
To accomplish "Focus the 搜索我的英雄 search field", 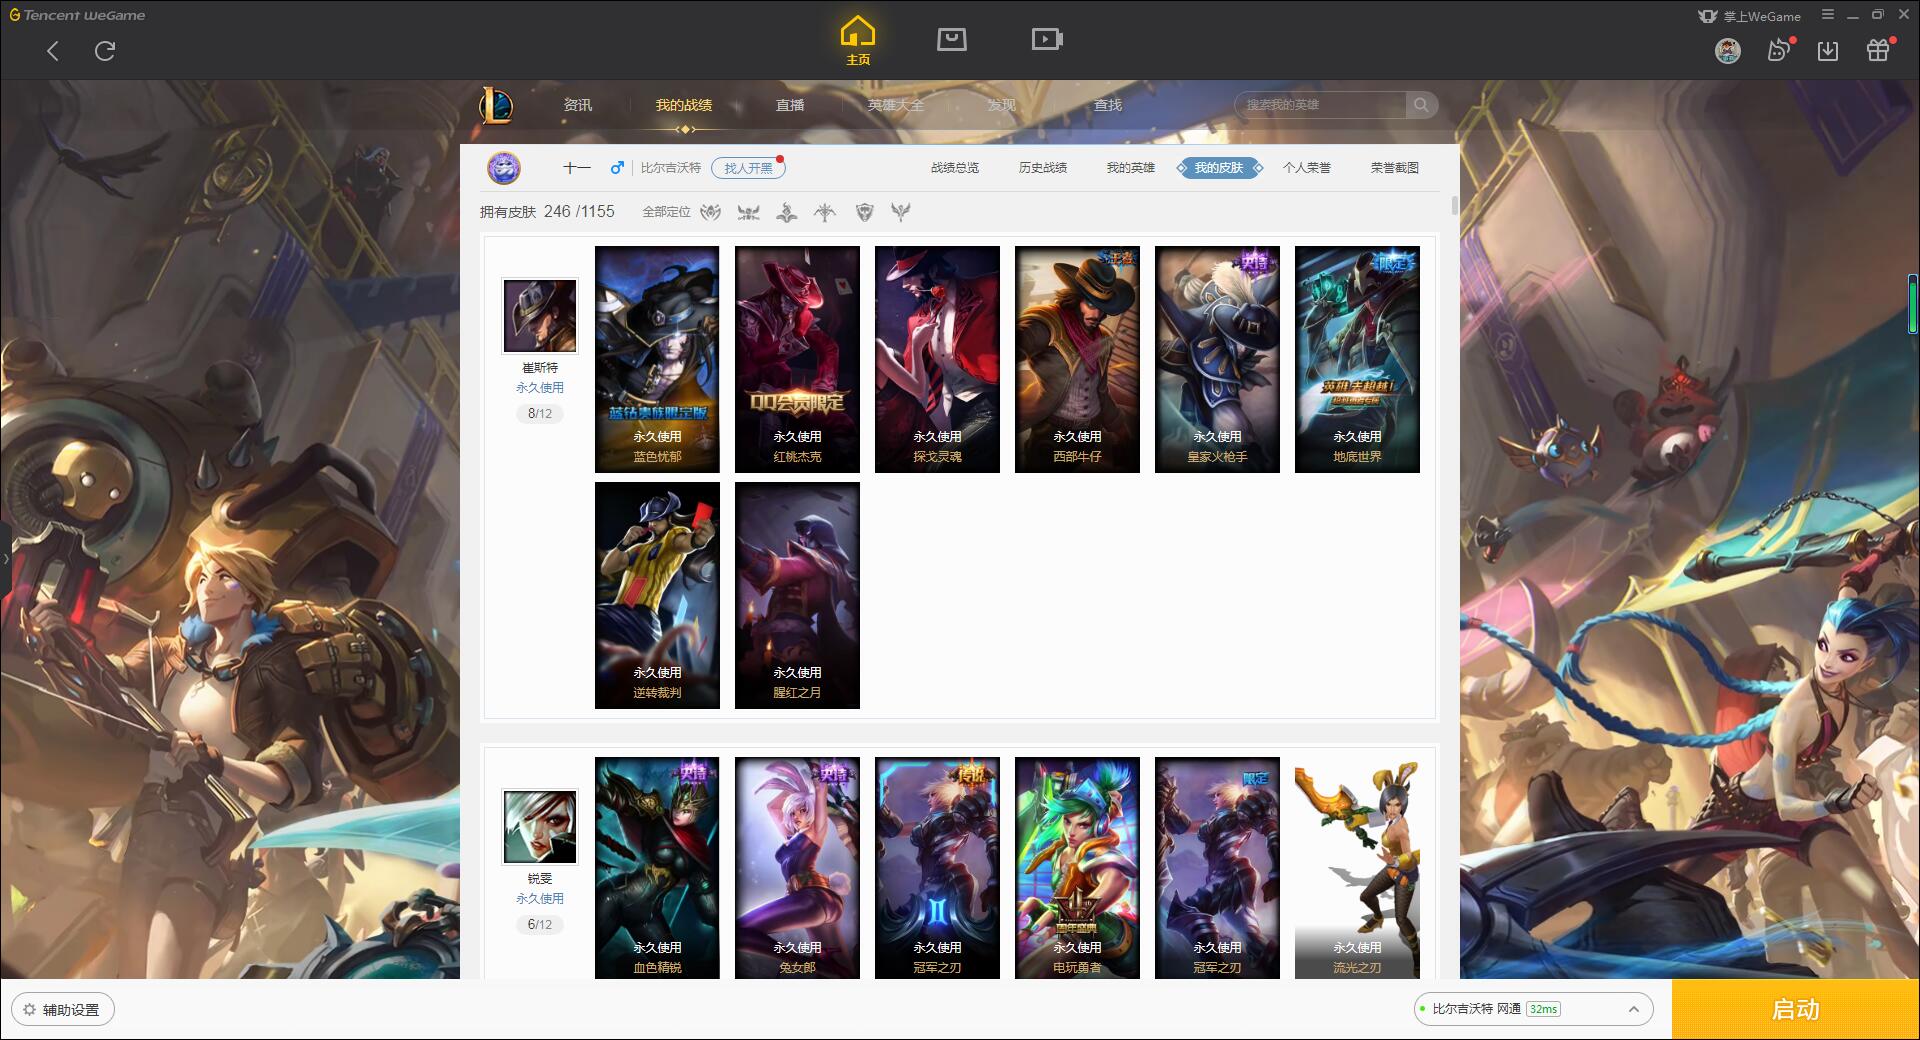I will pyautogui.click(x=1321, y=105).
